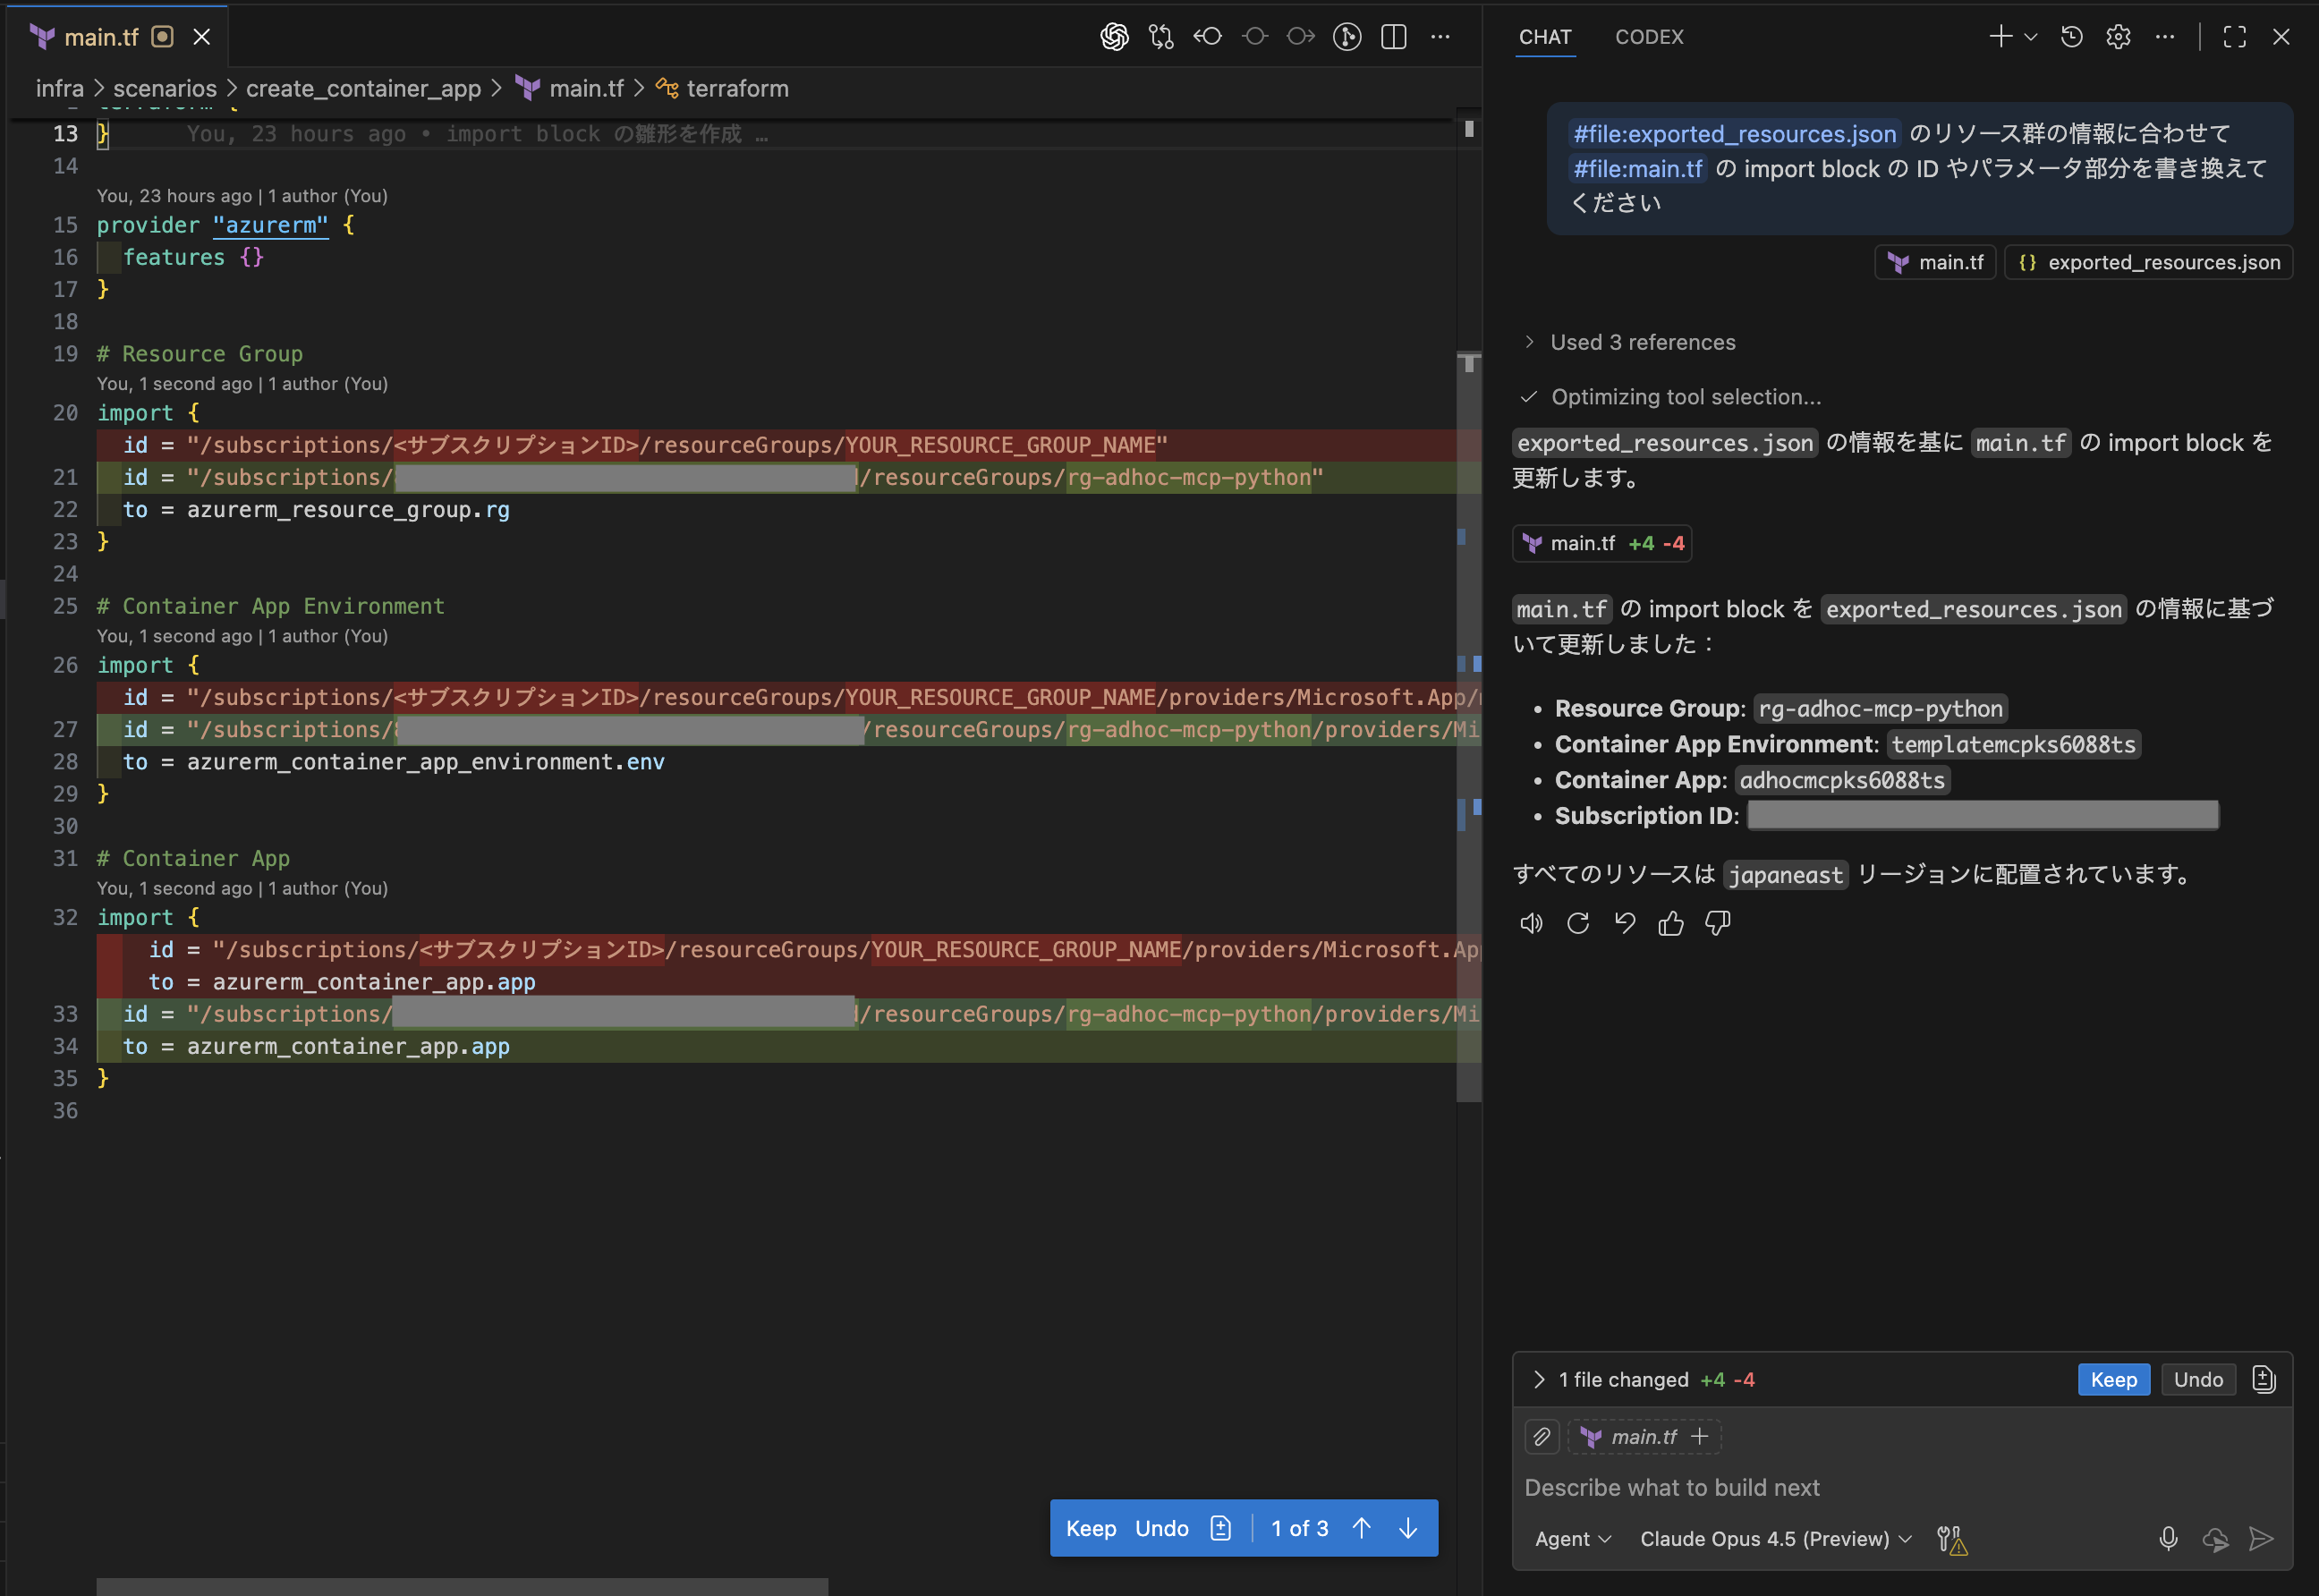Split the editor with the split icon

[1393, 36]
